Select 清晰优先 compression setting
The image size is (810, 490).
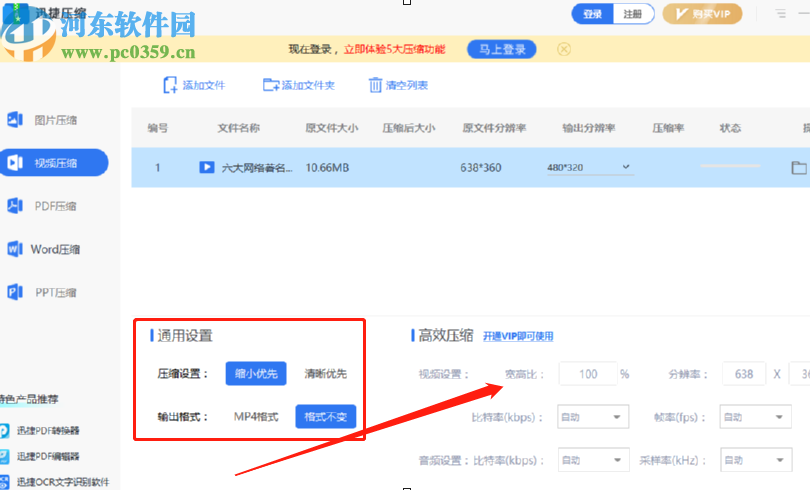click(325, 373)
